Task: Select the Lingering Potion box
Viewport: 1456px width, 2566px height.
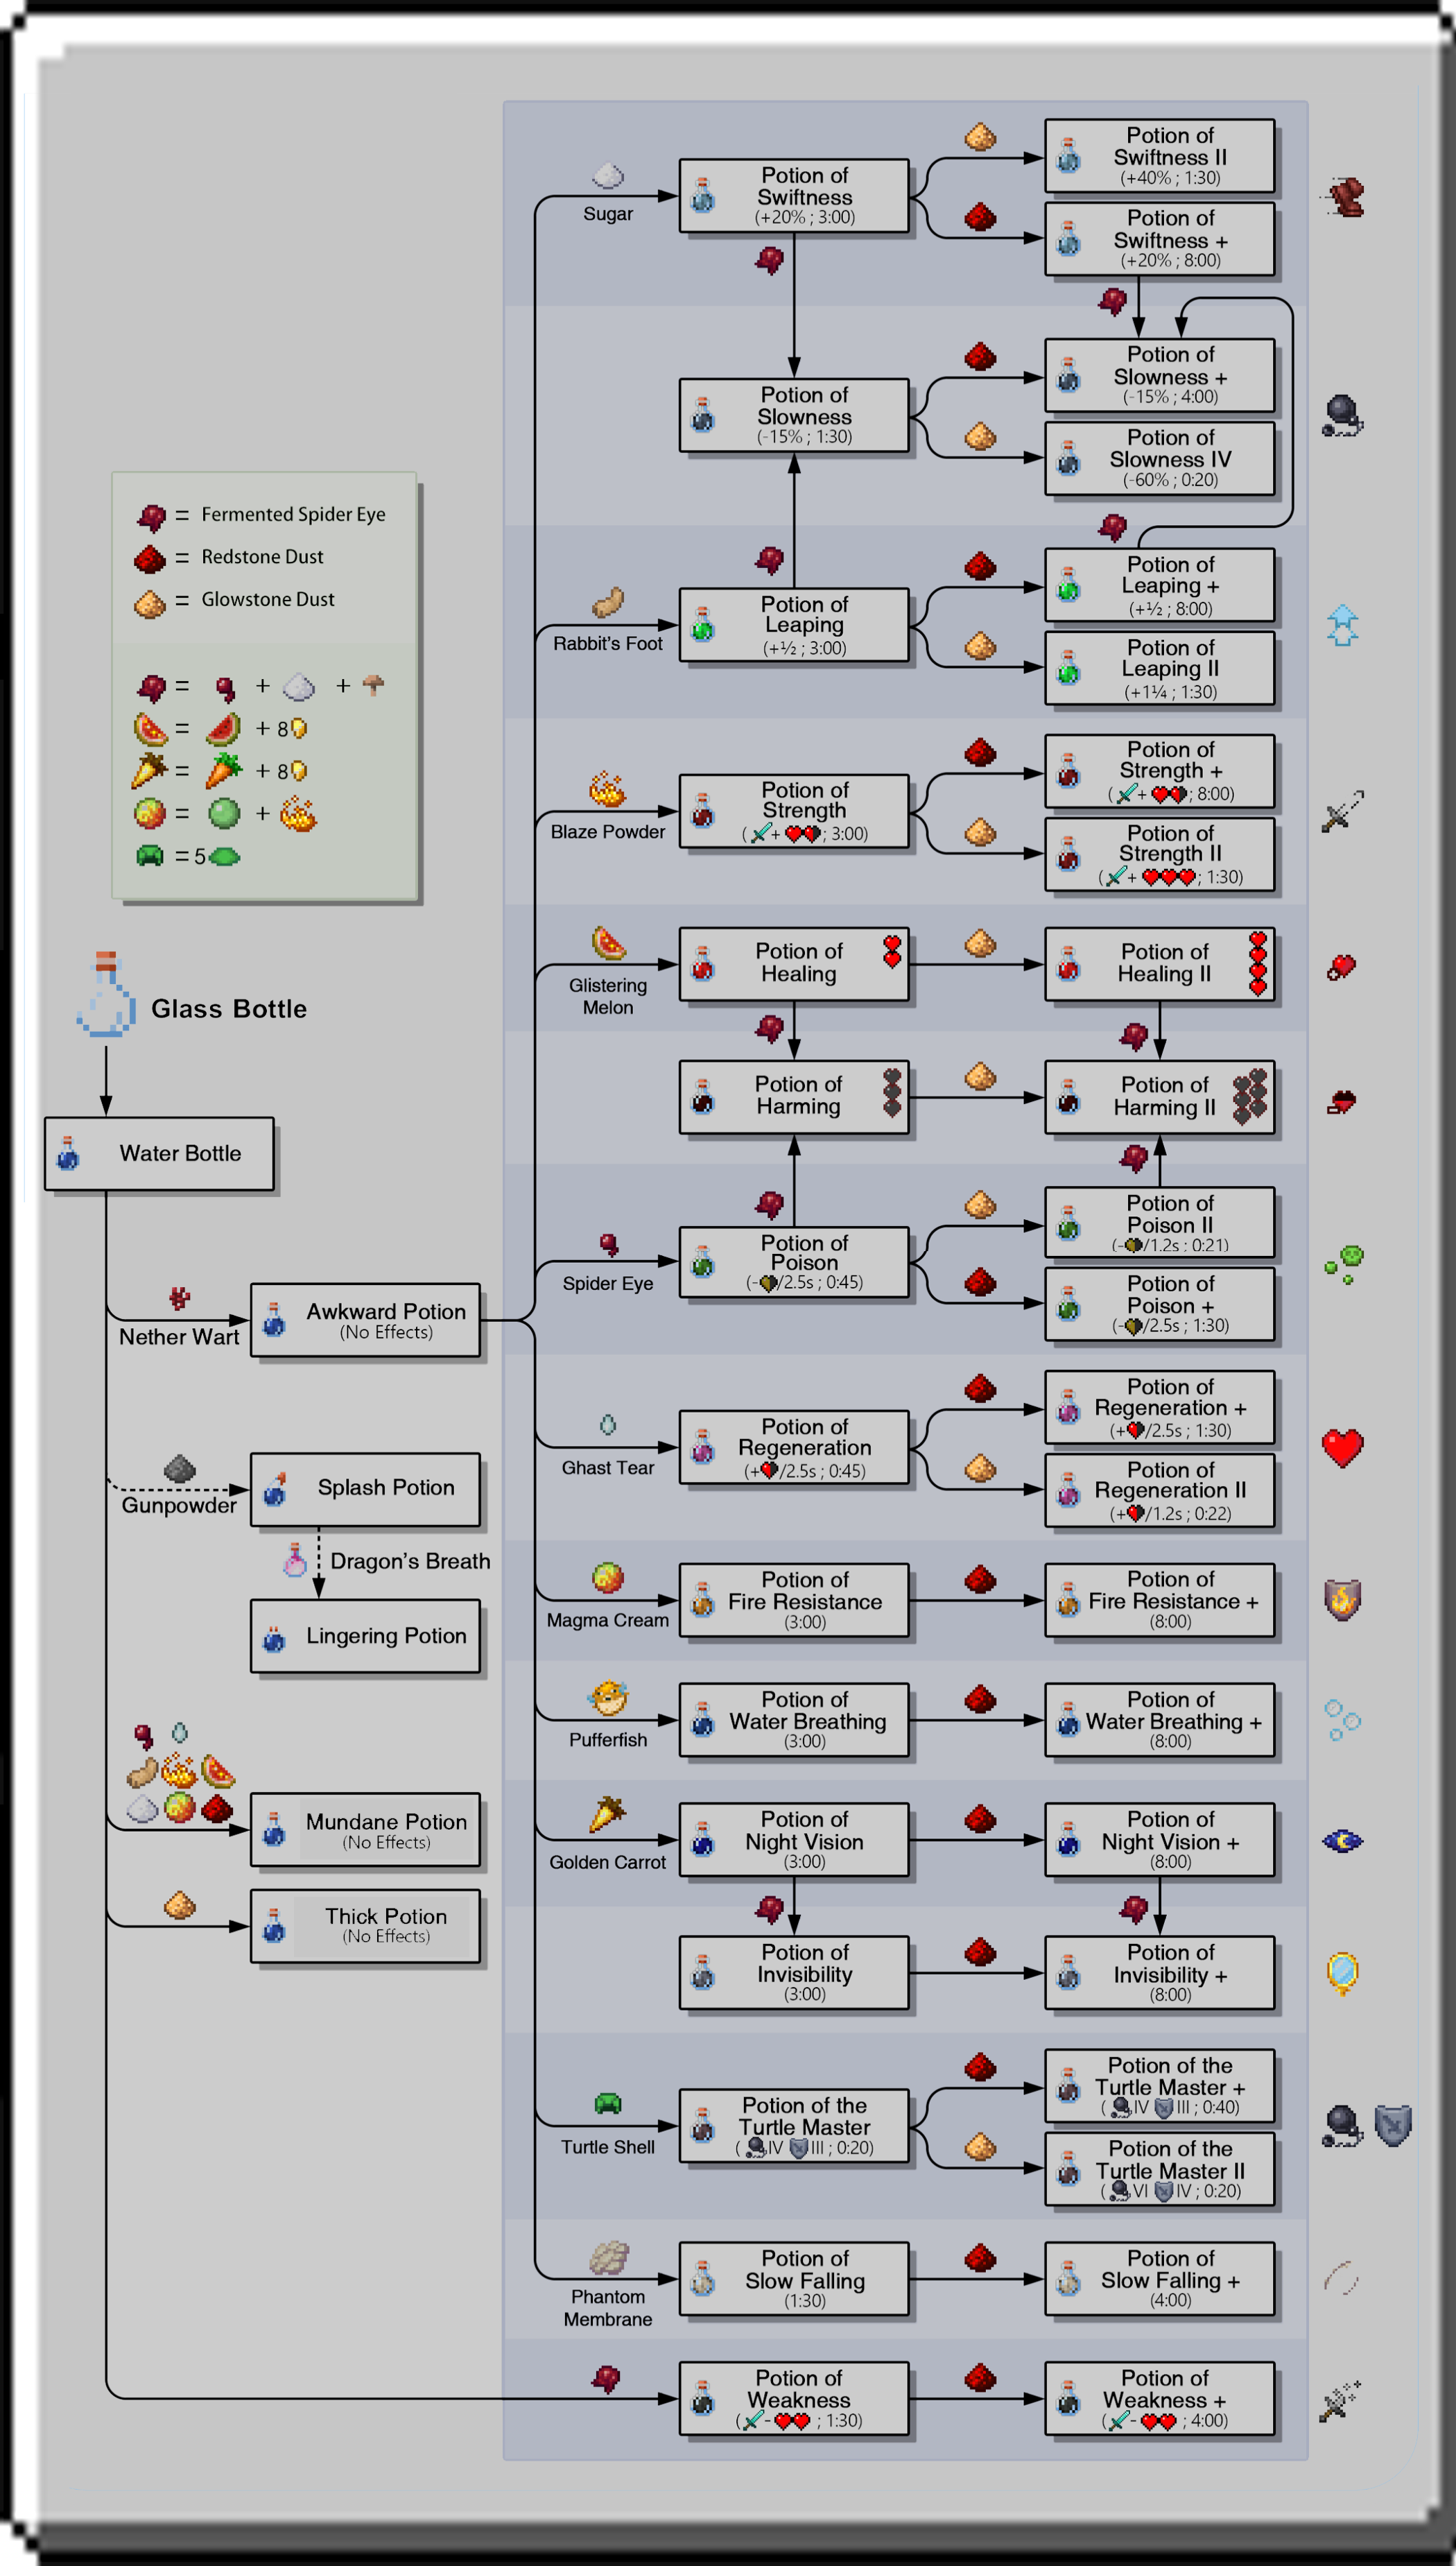Action: point(366,1636)
